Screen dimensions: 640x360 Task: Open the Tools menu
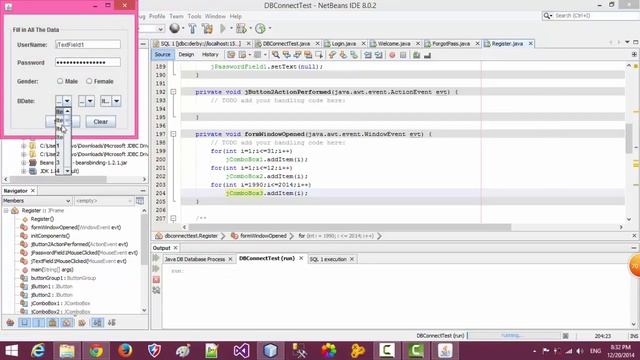point(194,16)
